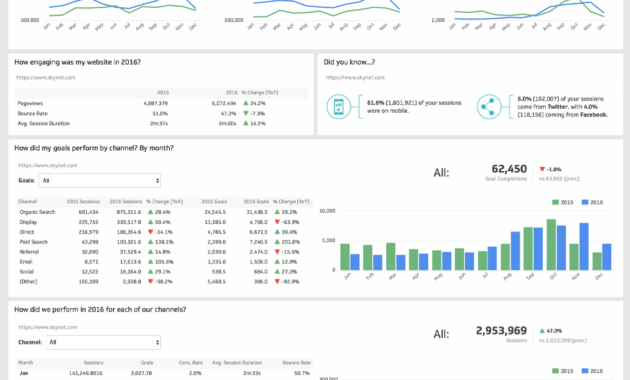Click blue 2016 legend swatch in sessions chart
Viewport: 630px width, 380px height.
(x=585, y=371)
